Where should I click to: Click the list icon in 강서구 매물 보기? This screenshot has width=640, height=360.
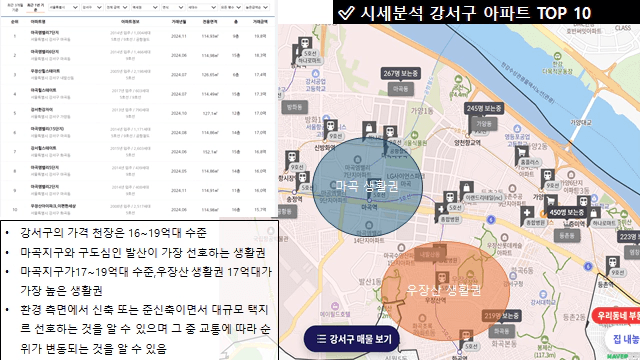tap(322, 339)
